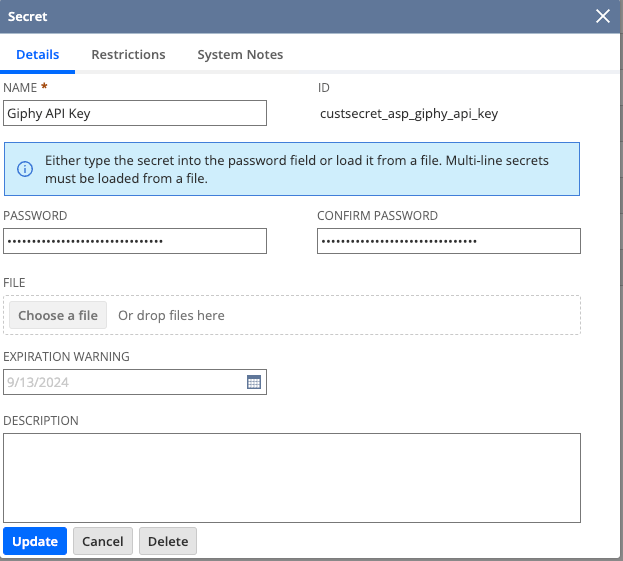Select the Details tab
The height and width of the screenshot is (561, 623).
click(x=37, y=55)
